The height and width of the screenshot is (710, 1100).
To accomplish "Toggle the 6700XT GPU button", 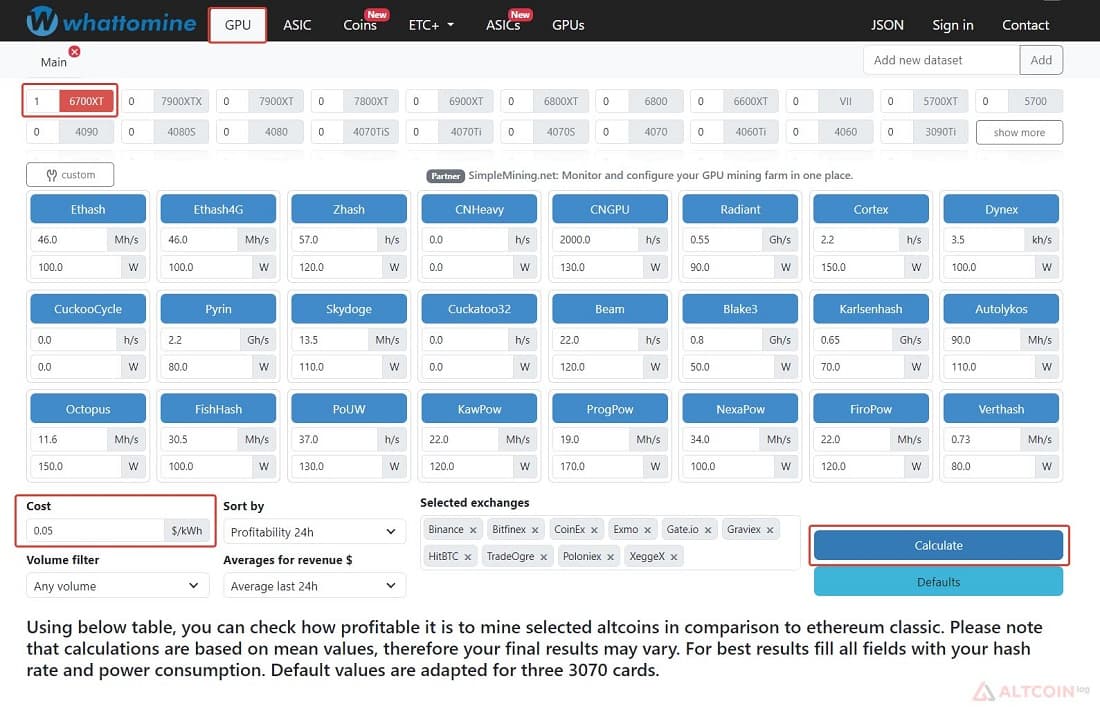I will (86, 101).
